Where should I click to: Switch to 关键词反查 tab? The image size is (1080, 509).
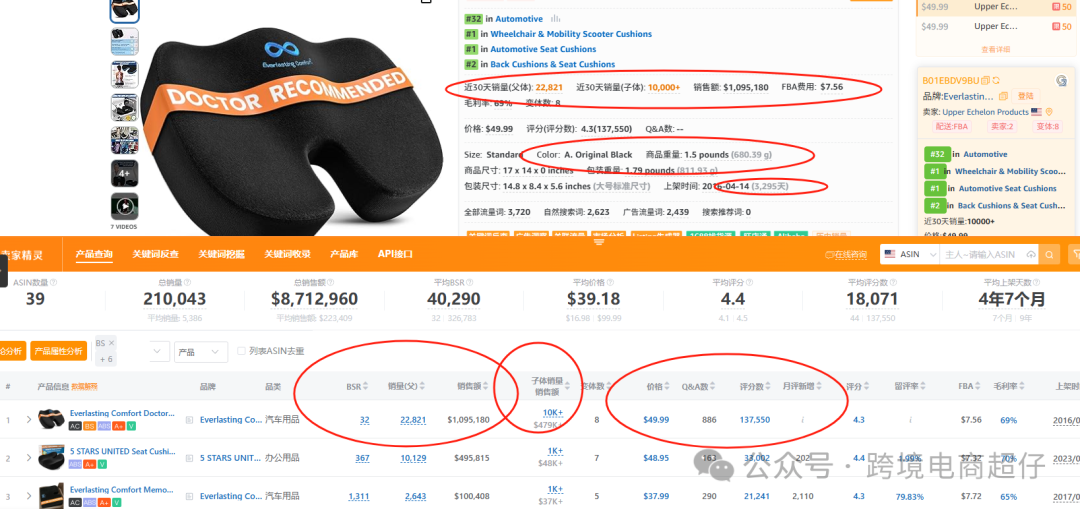pos(156,254)
